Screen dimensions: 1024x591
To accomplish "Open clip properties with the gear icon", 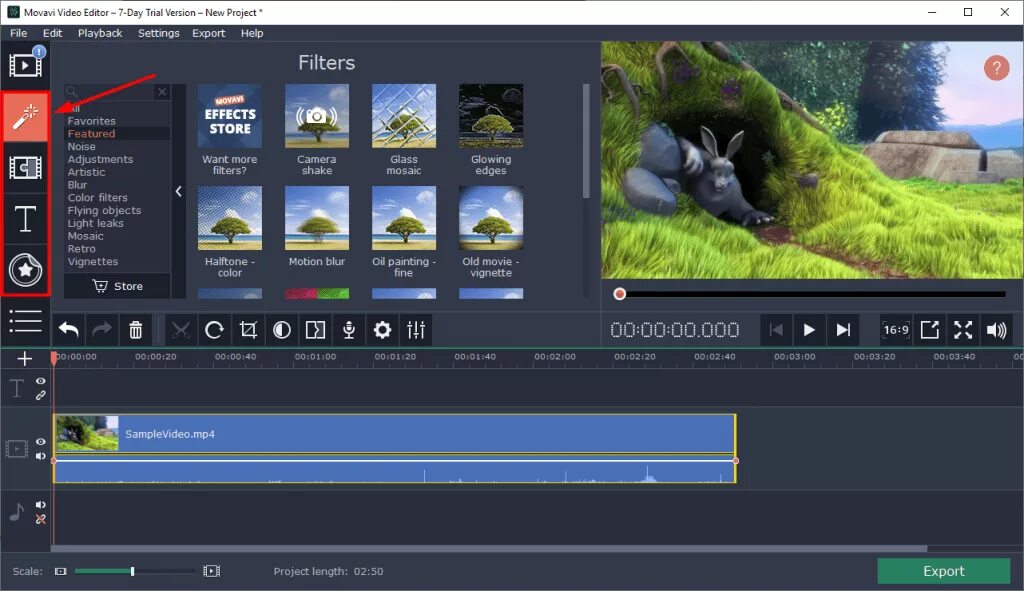I will [382, 330].
